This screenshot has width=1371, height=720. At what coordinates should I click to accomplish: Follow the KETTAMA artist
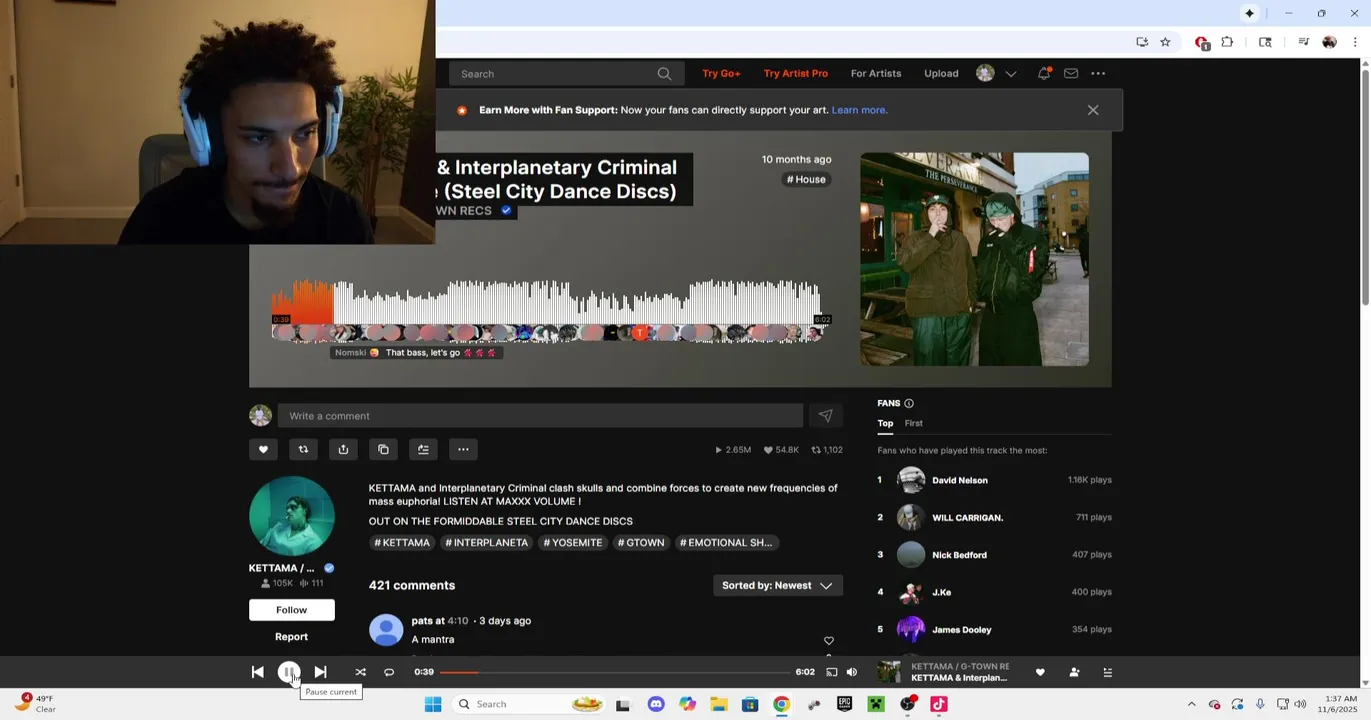(291, 610)
